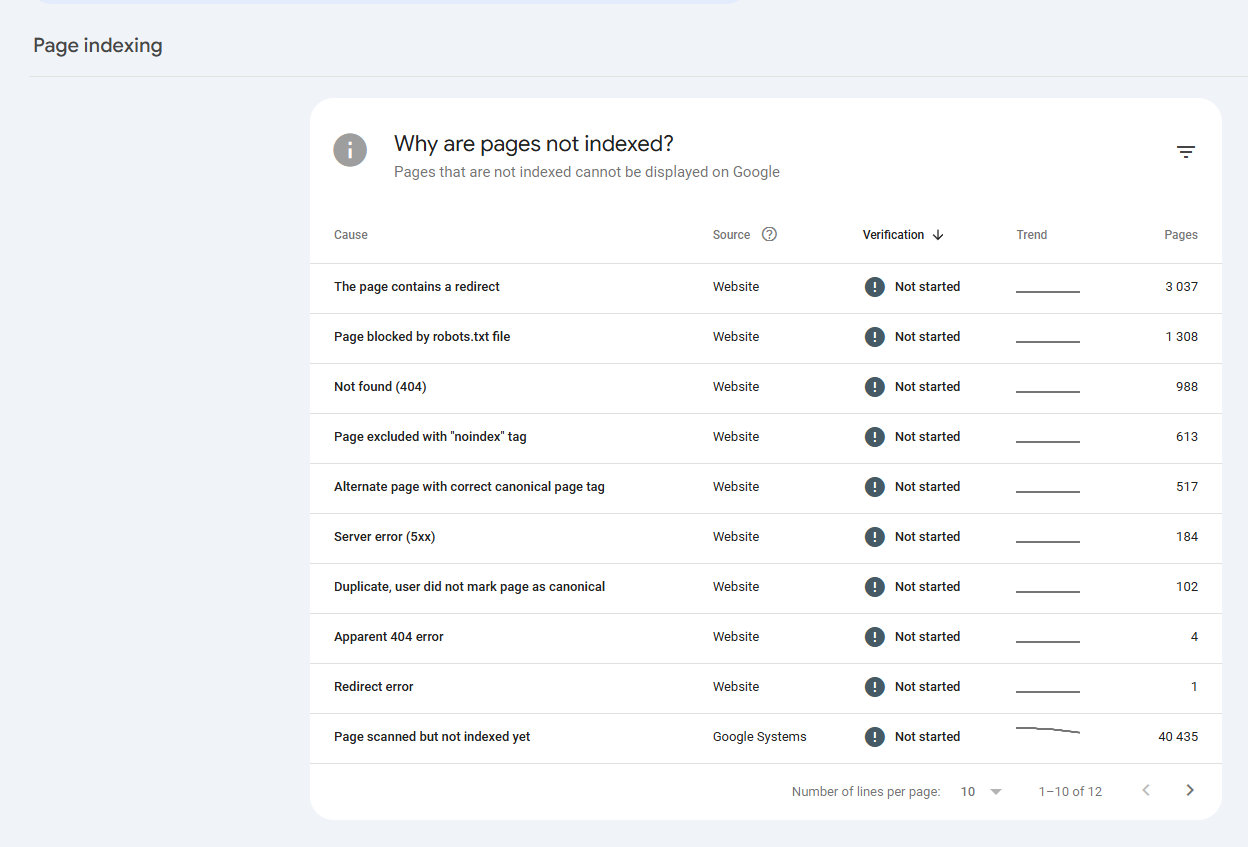Click the Trend column header
Screen dimensions: 1248x847
coord(1032,235)
